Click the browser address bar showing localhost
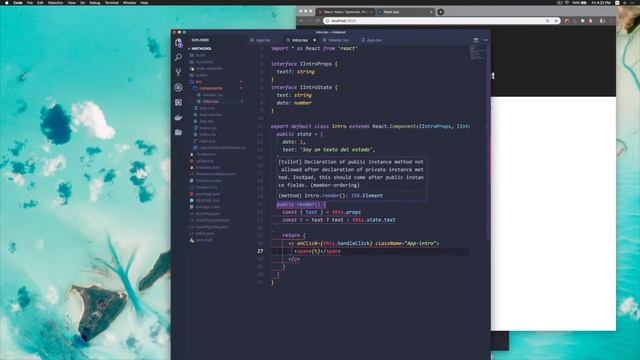Image resolution: width=640 pixels, height=360 pixels. pos(442,20)
